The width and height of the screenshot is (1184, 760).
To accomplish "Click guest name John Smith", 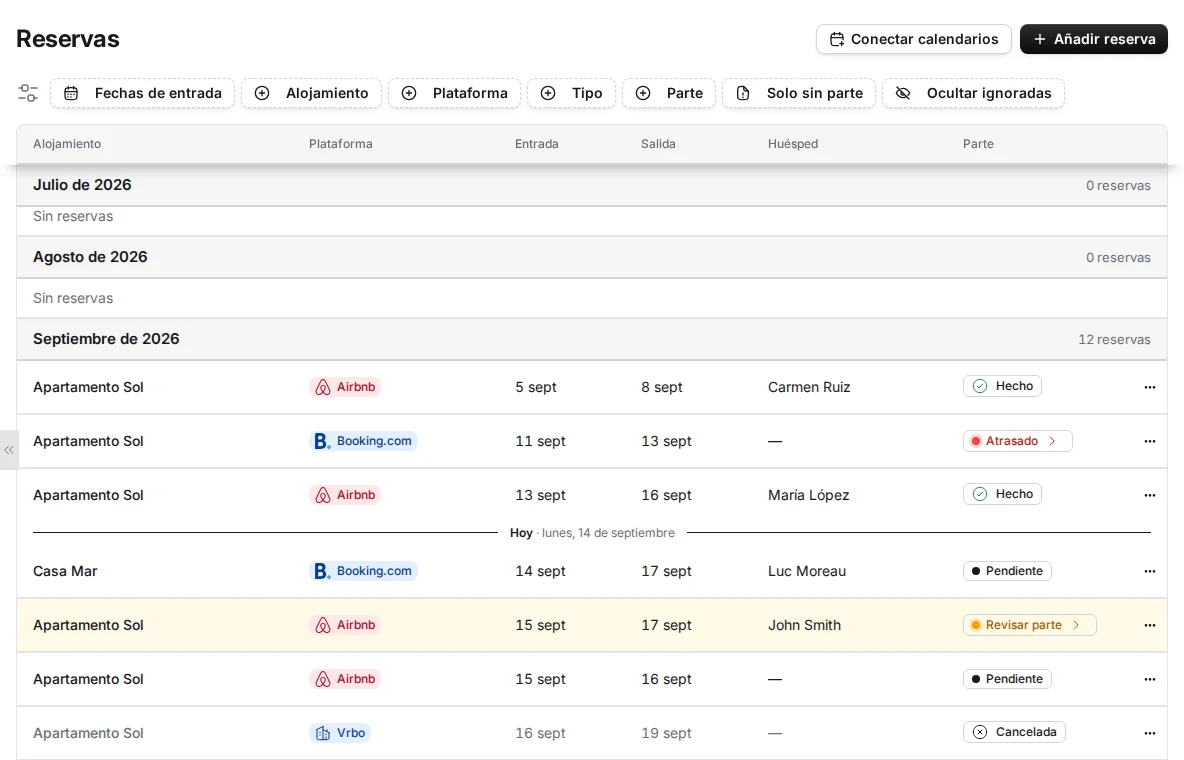I will [x=804, y=625].
